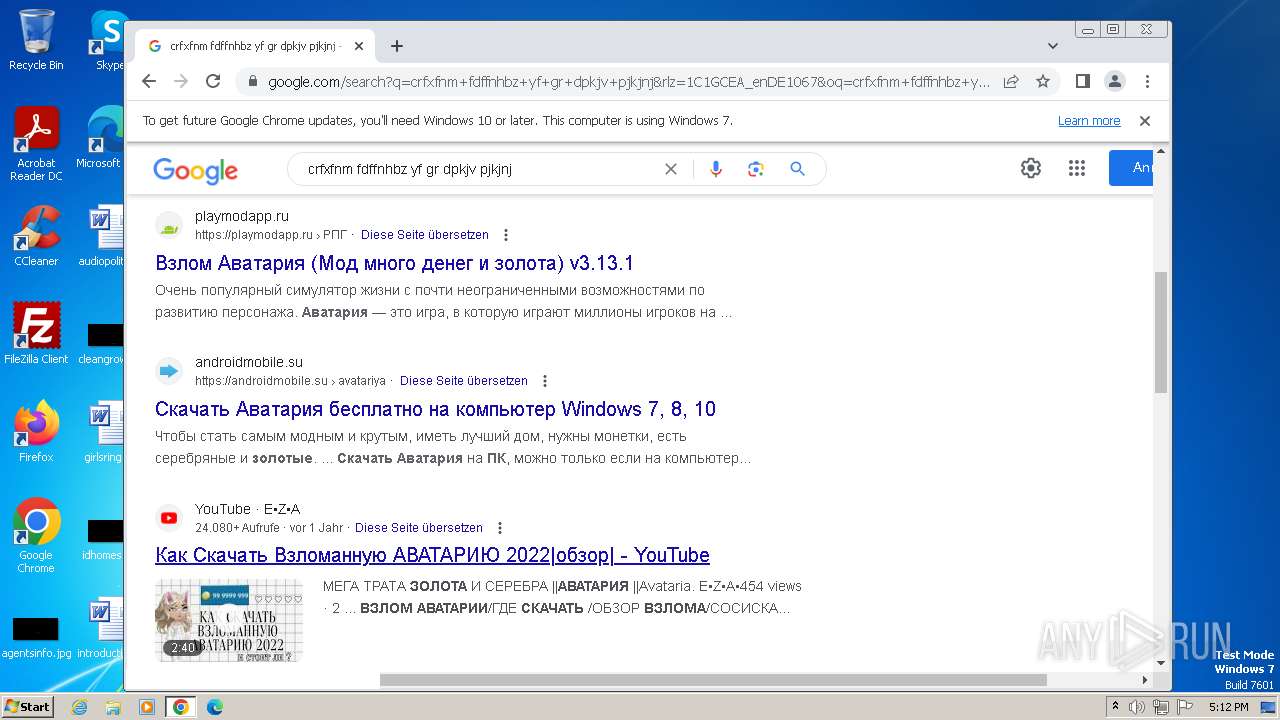Open the androidmobile.su result title link
The height and width of the screenshot is (720, 1280).
click(x=435, y=409)
